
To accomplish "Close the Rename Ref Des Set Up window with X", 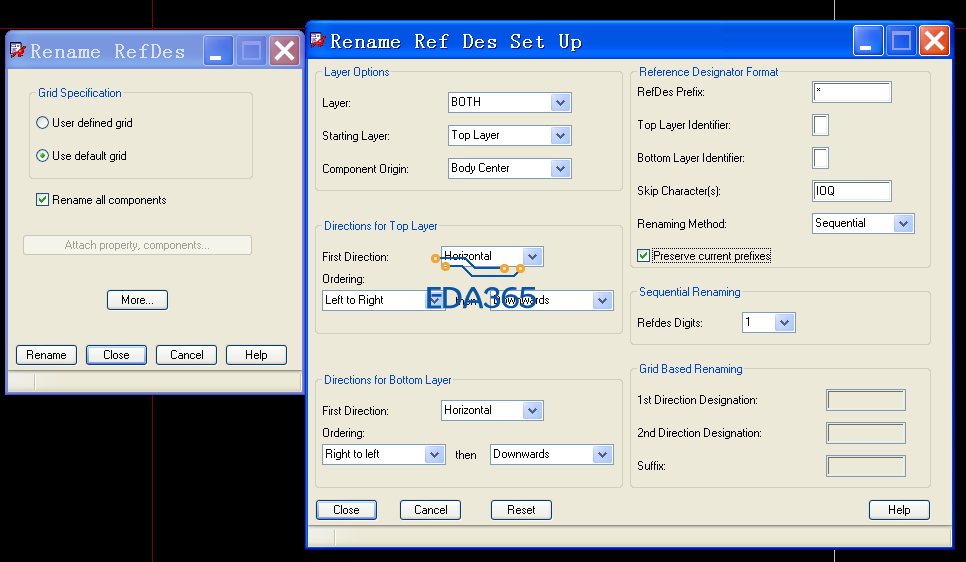I will (935, 41).
